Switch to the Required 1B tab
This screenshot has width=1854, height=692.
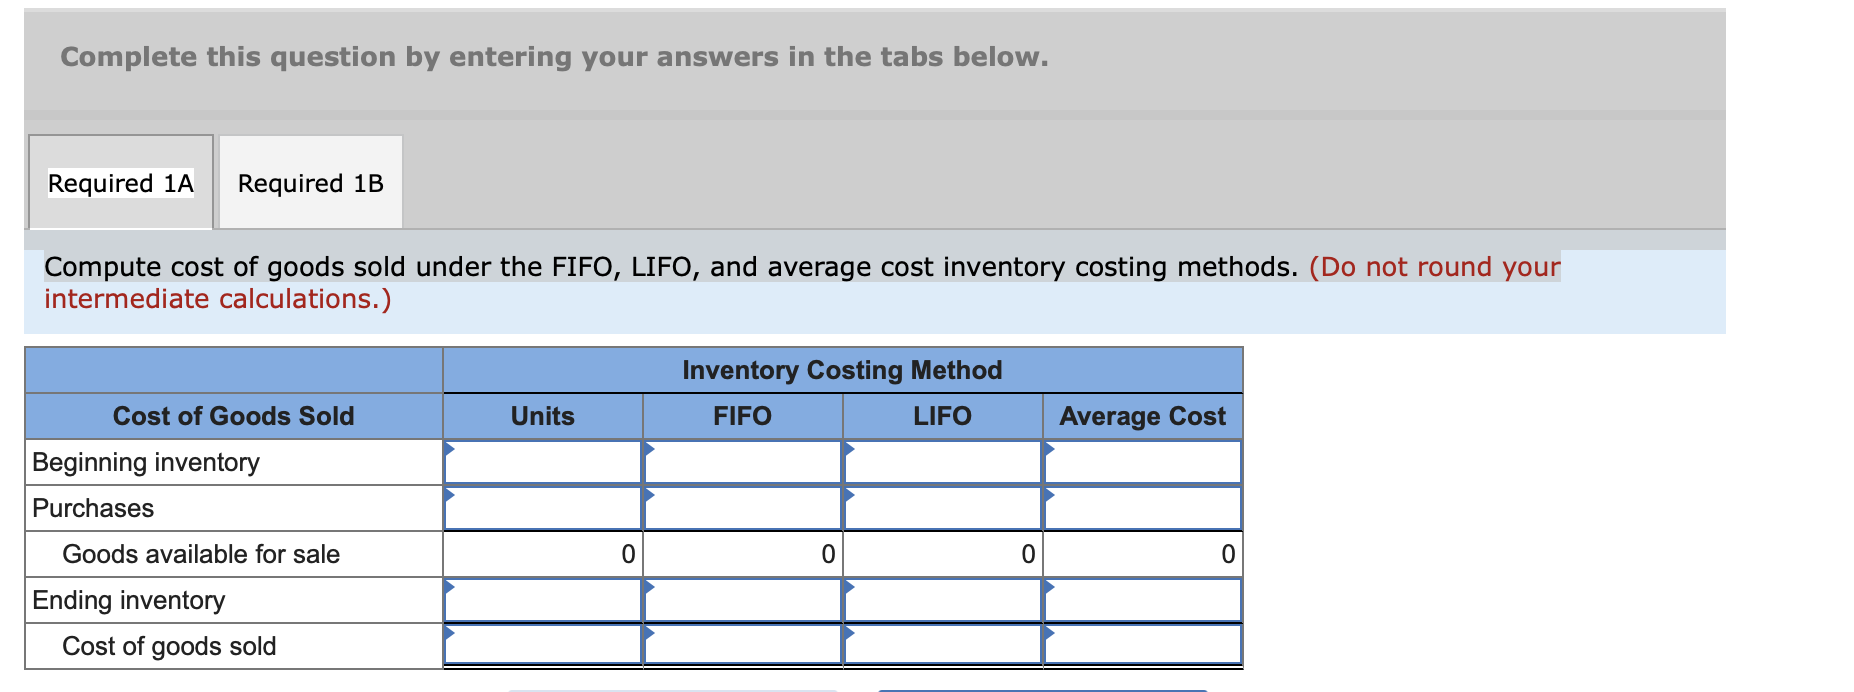tap(308, 183)
